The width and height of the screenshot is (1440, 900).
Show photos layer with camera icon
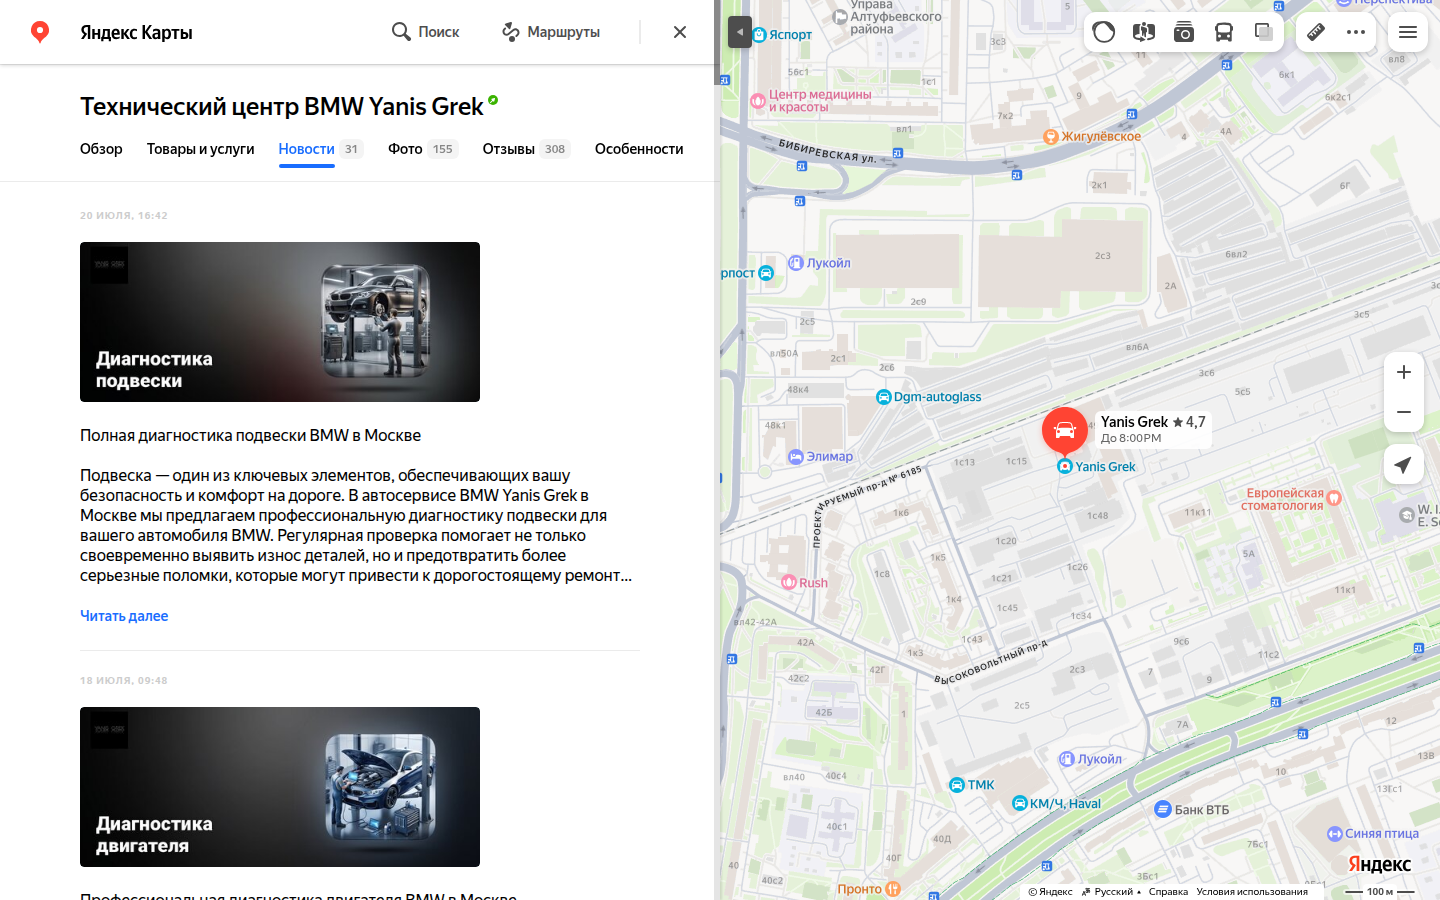(1184, 32)
